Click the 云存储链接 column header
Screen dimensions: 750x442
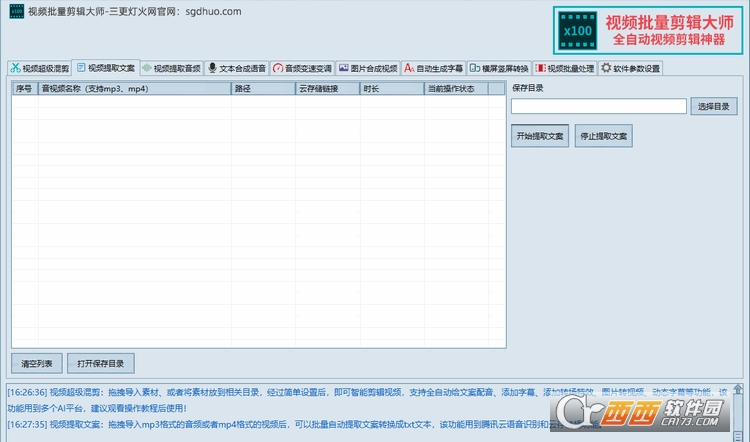point(328,88)
